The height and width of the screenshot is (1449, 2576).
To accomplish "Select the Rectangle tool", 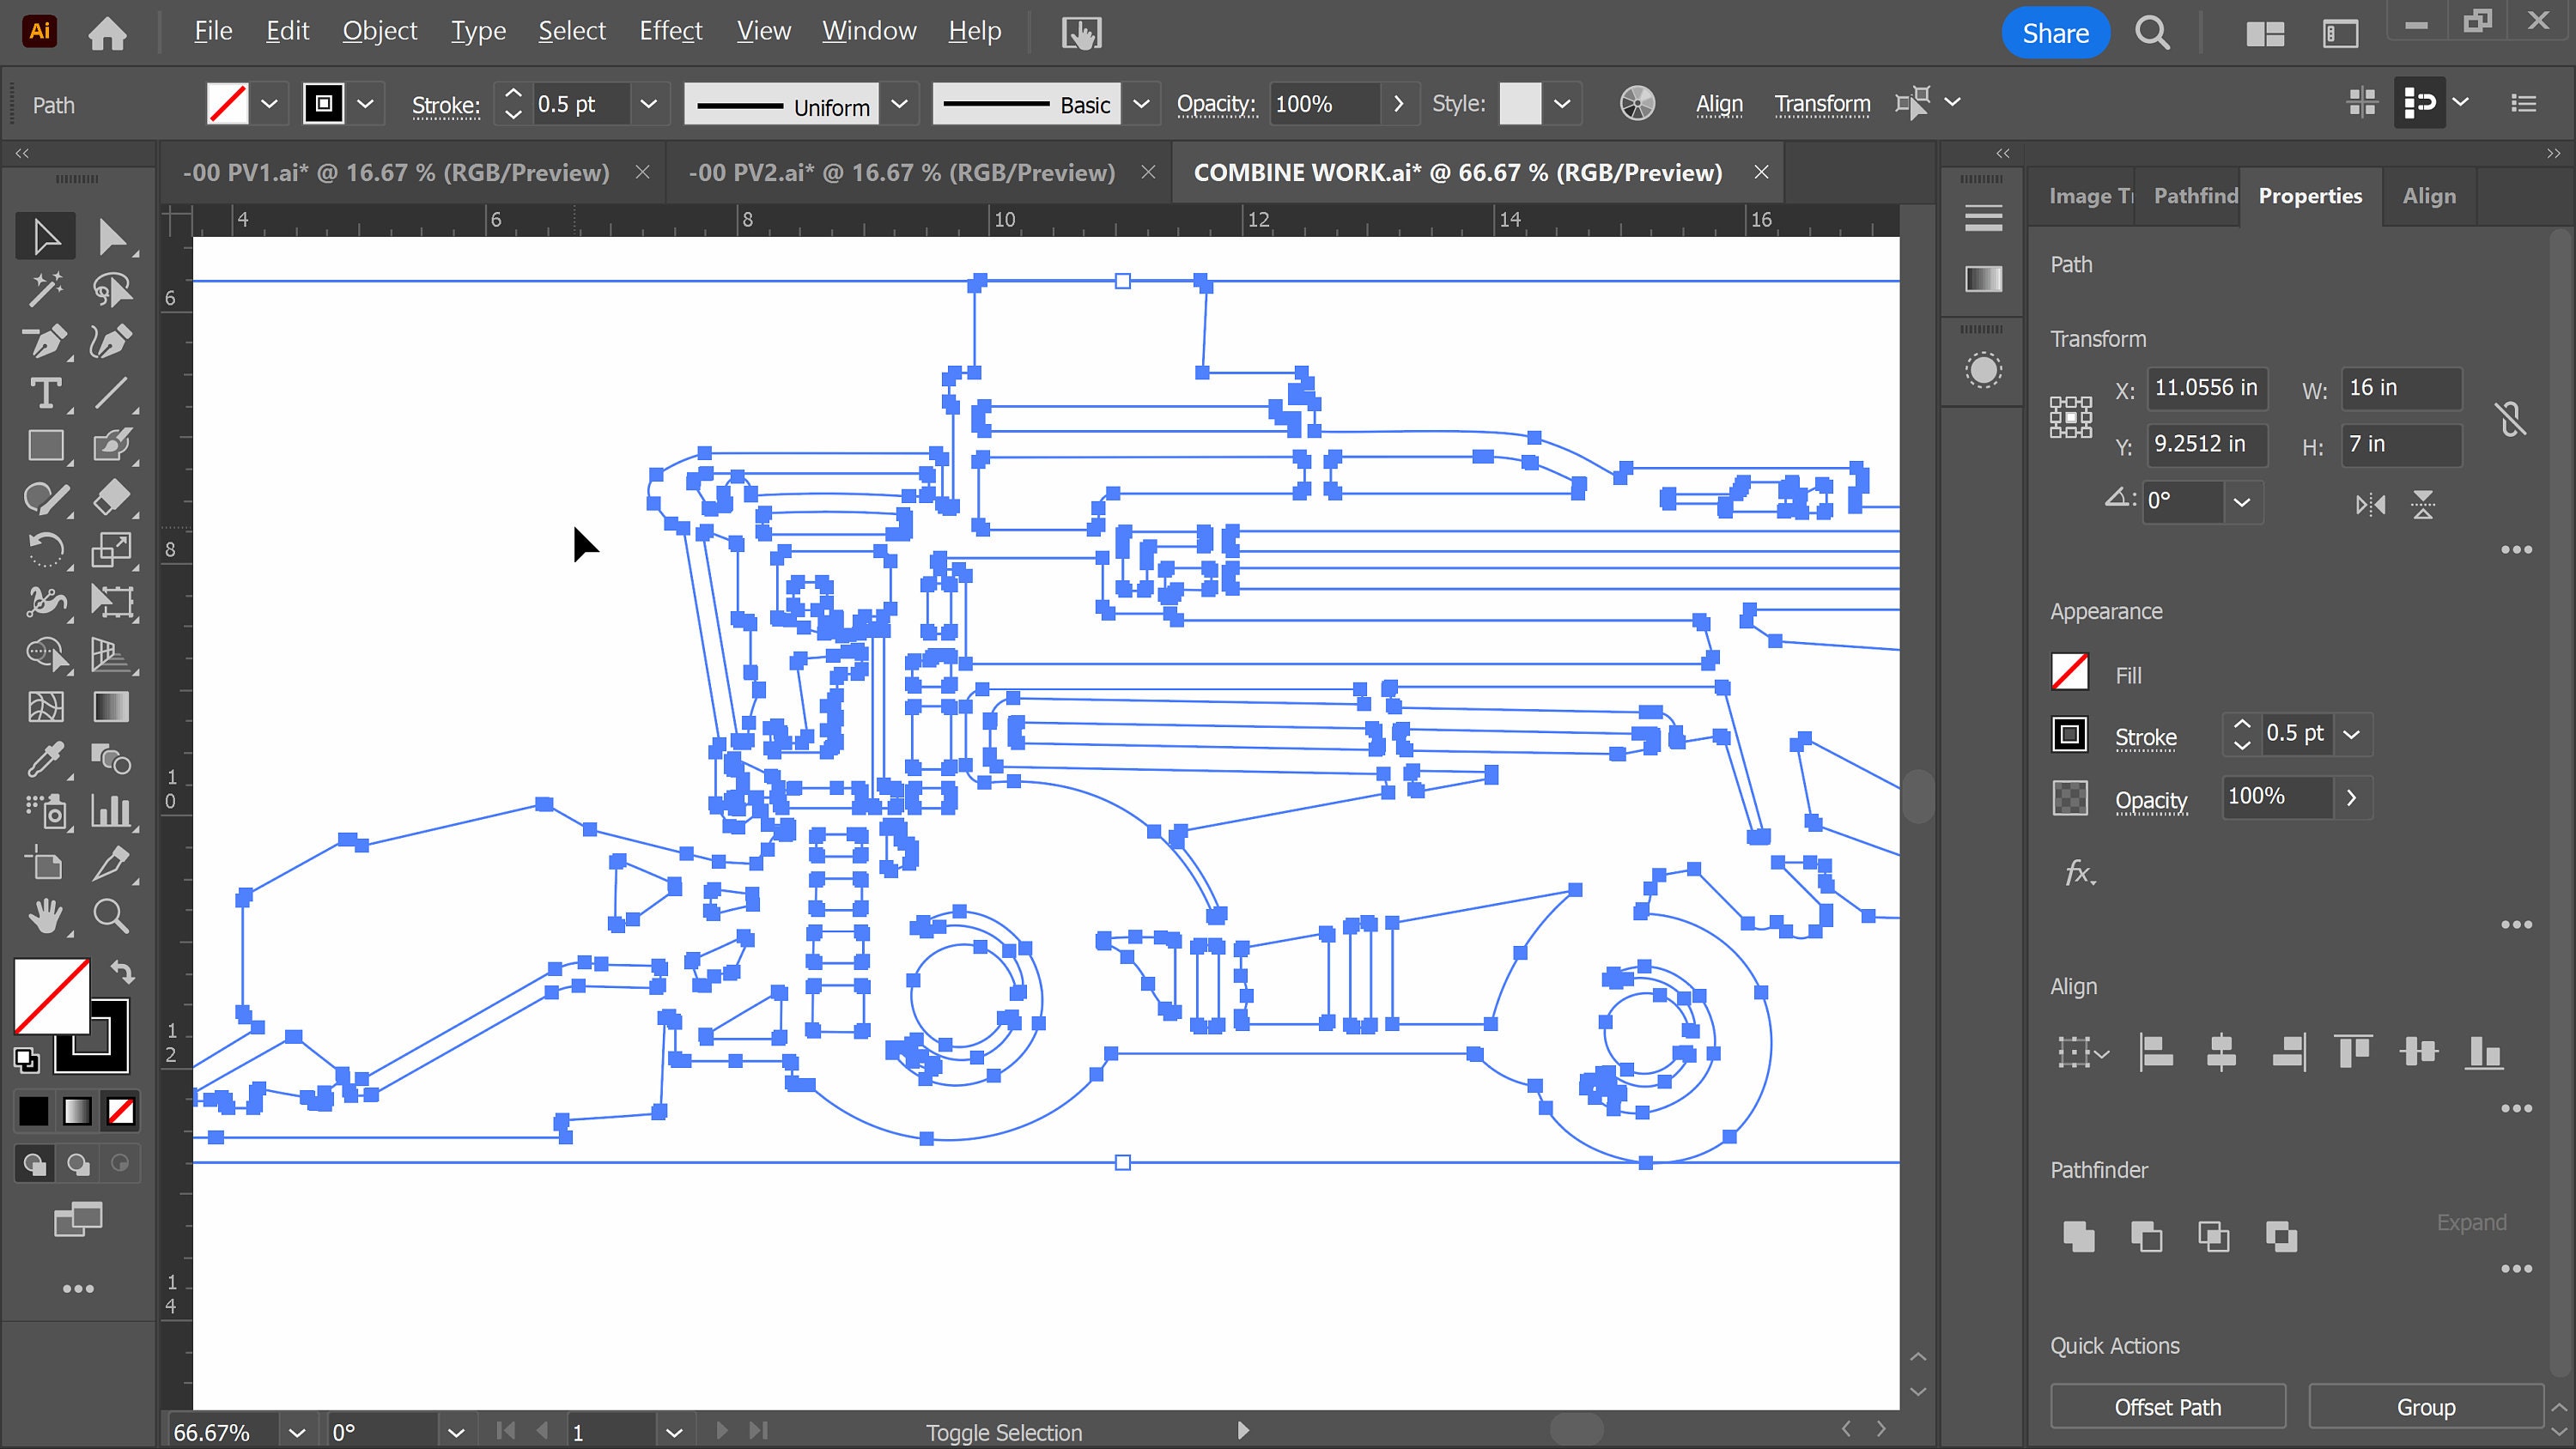I will pyautogui.click(x=45, y=446).
